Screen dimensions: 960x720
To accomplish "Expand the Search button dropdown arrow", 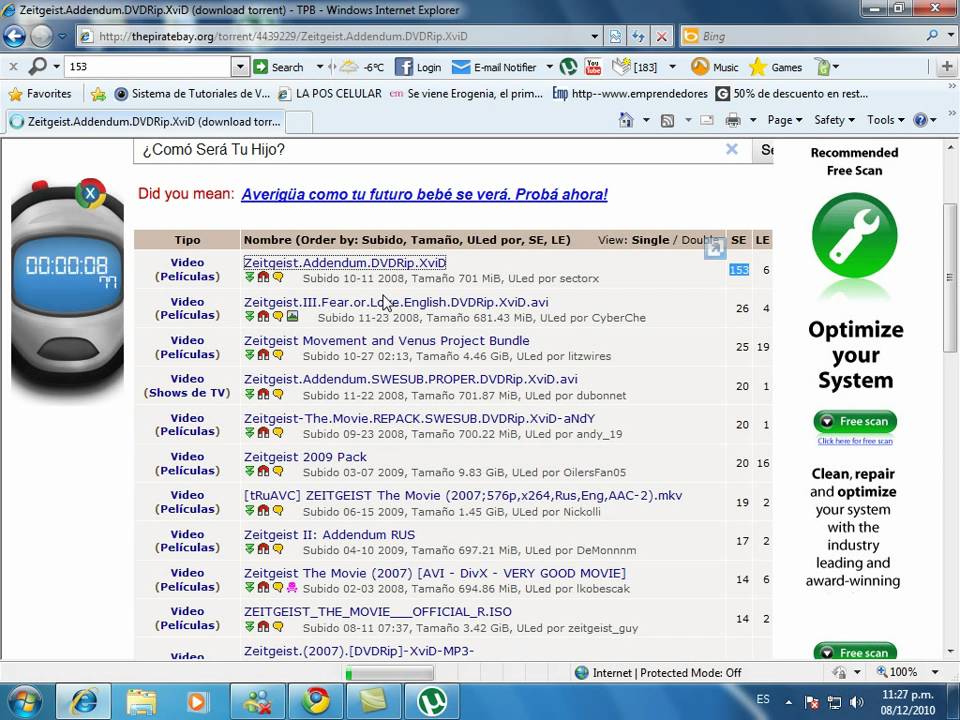I will coord(320,67).
